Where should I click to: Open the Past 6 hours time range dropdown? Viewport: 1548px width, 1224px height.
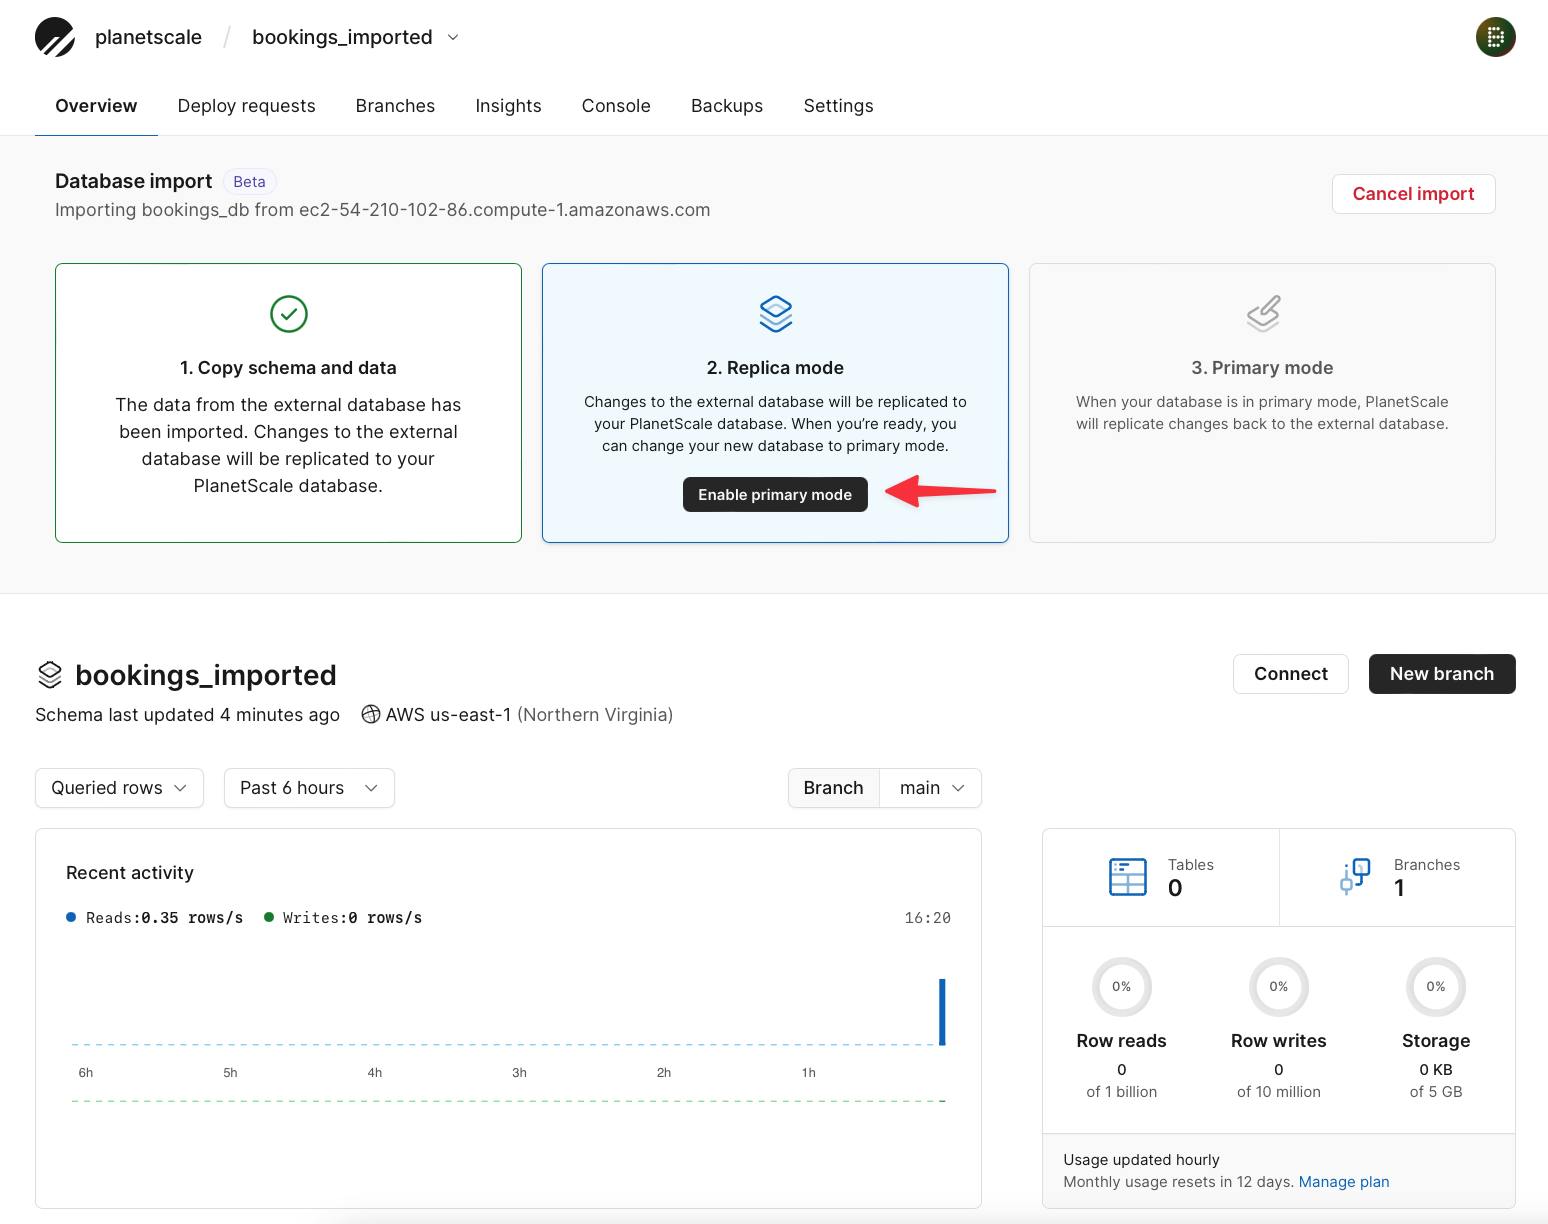(x=309, y=788)
